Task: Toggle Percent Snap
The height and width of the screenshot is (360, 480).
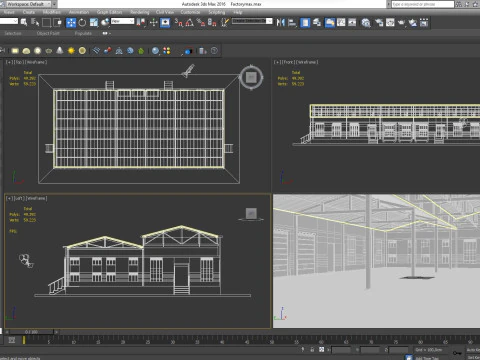Action: pos(201,22)
